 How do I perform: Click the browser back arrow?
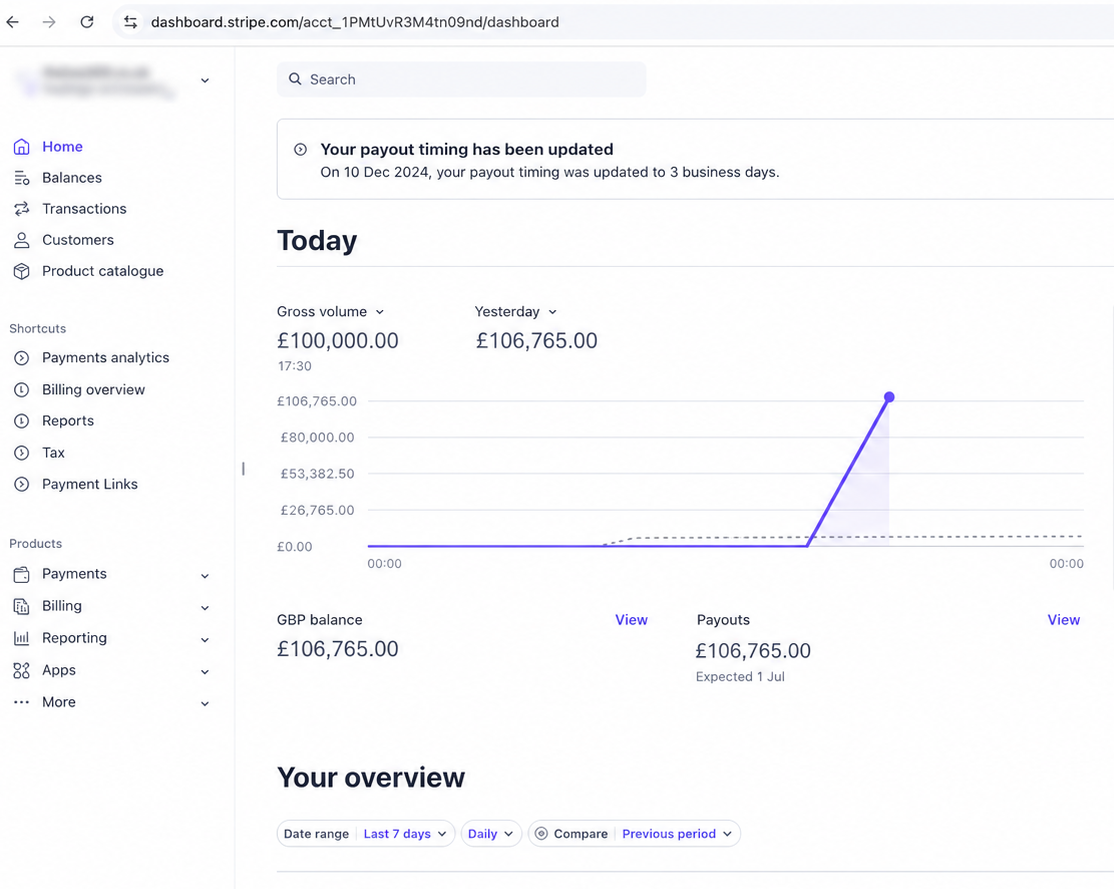[x=13, y=22]
